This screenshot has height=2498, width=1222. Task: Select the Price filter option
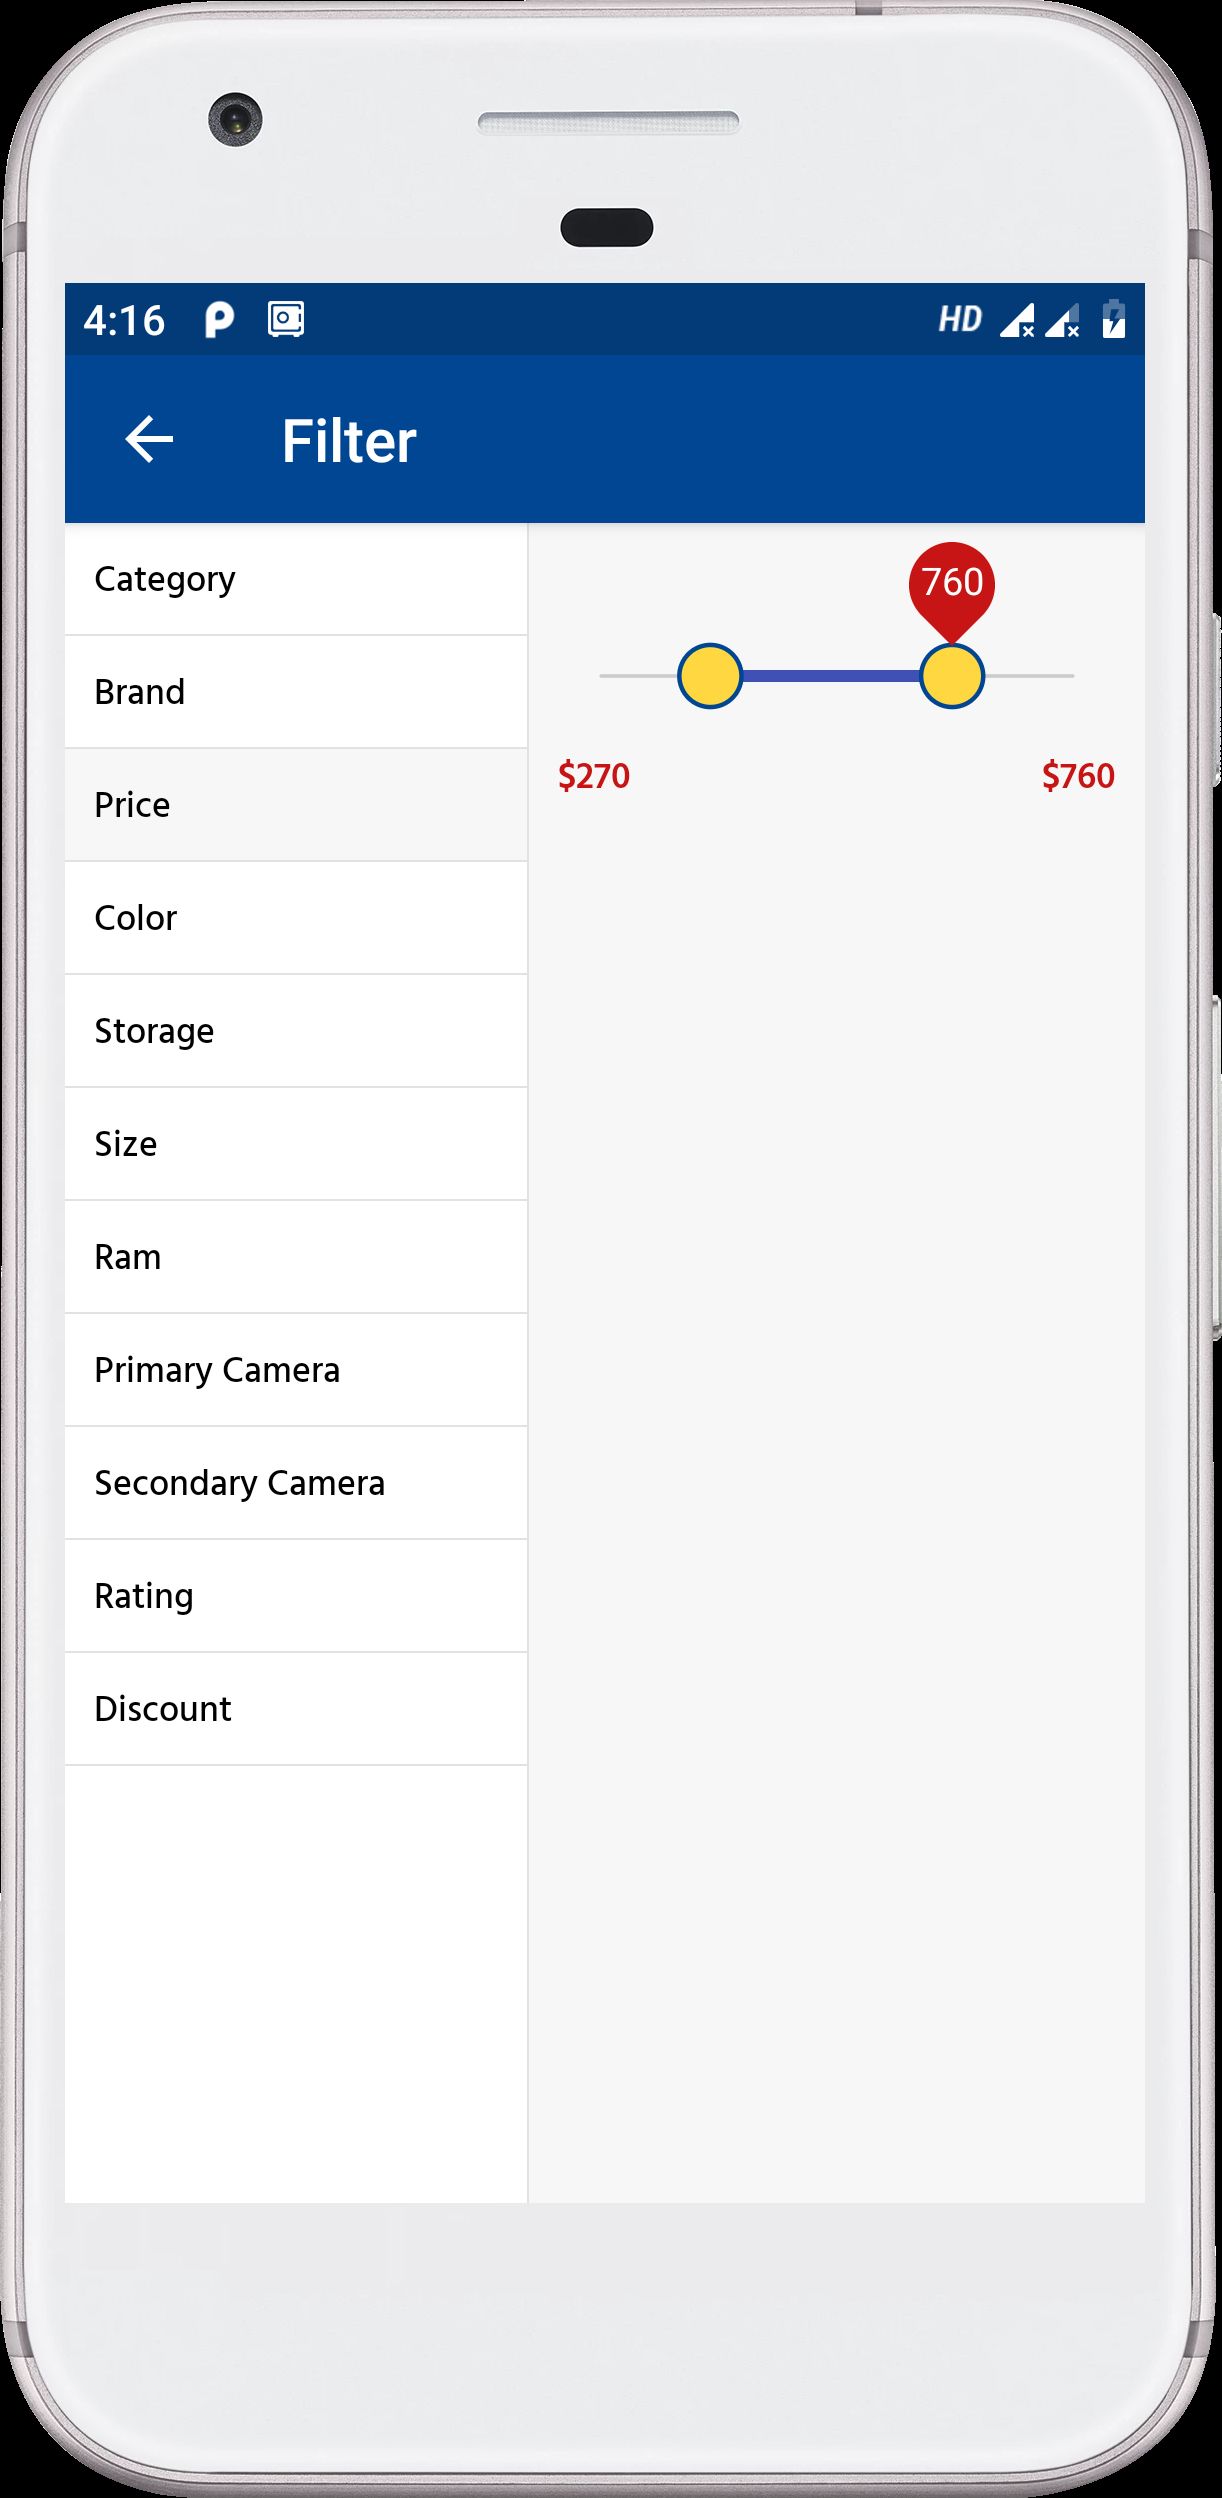296,805
